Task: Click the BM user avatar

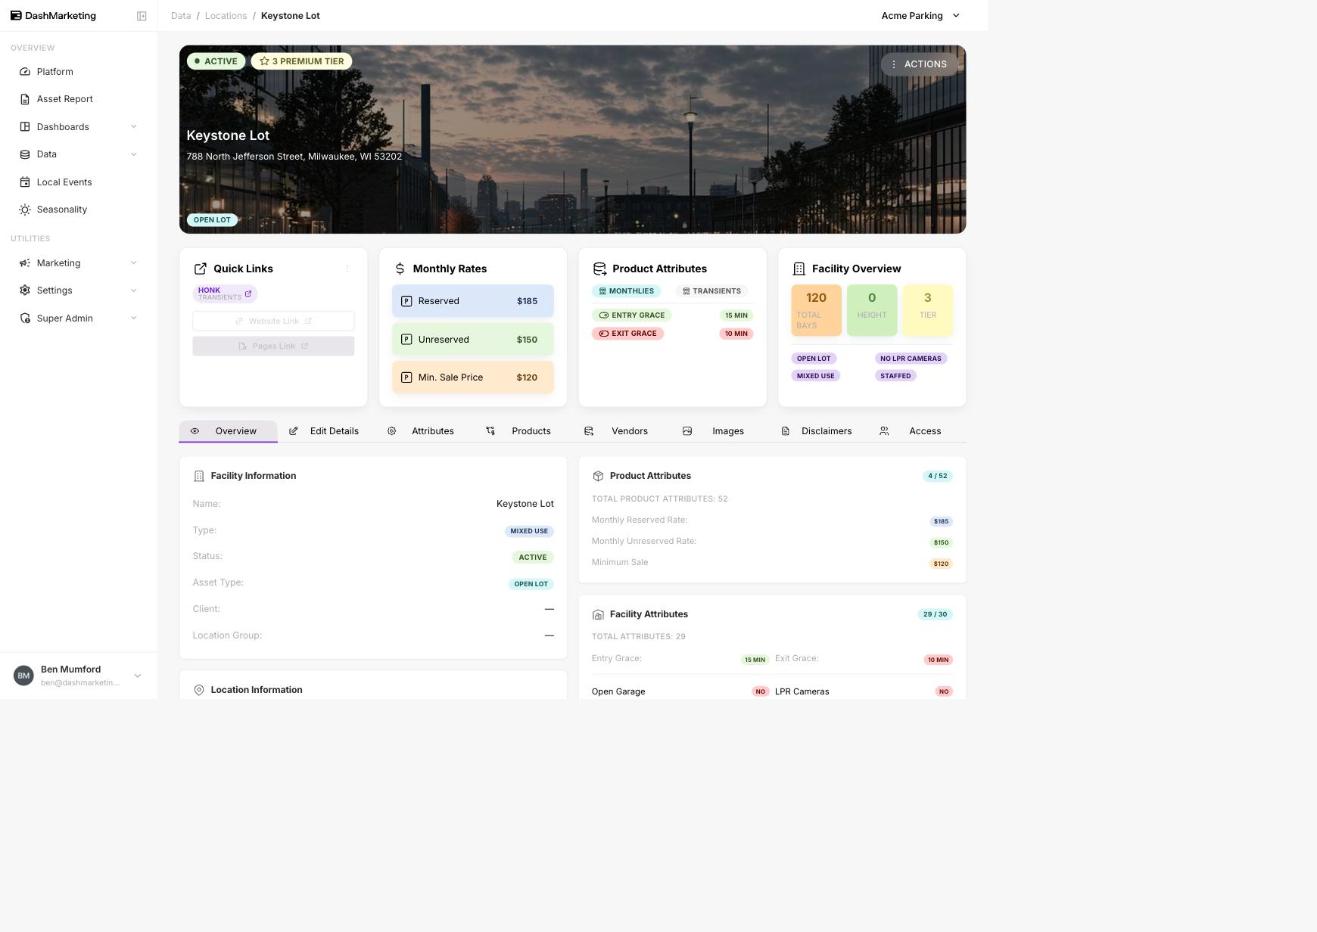Action: [23, 676]
